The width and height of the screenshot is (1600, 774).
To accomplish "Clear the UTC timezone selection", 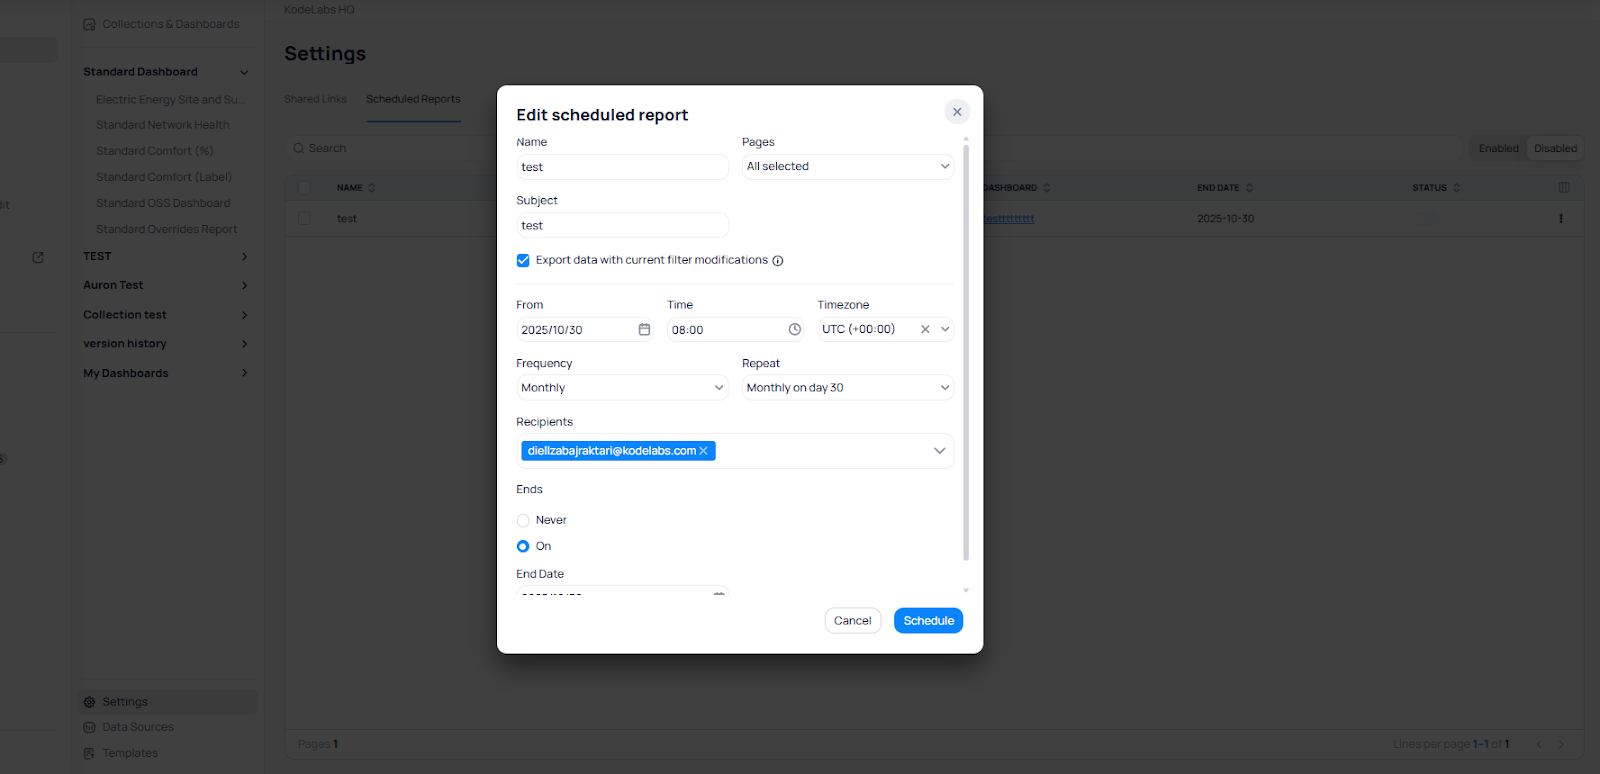I will (x=925, y=329).
